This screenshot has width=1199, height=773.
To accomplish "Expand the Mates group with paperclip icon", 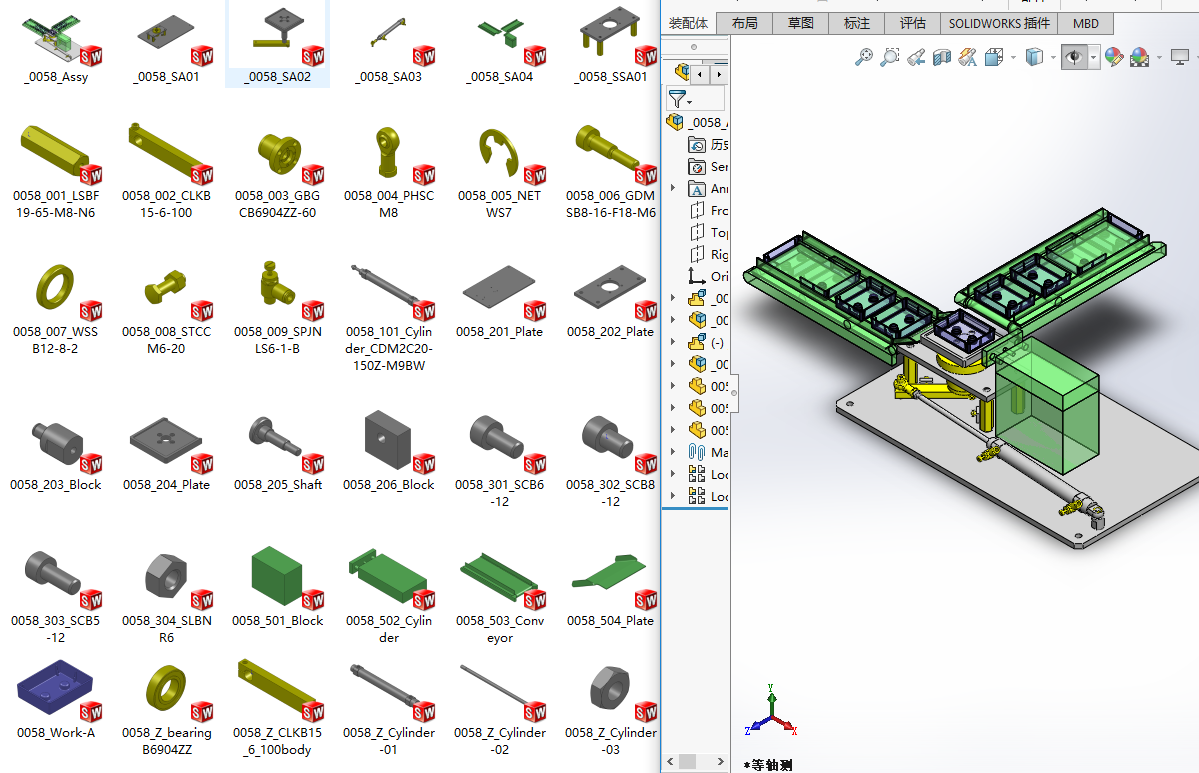I will click(672, 452).
